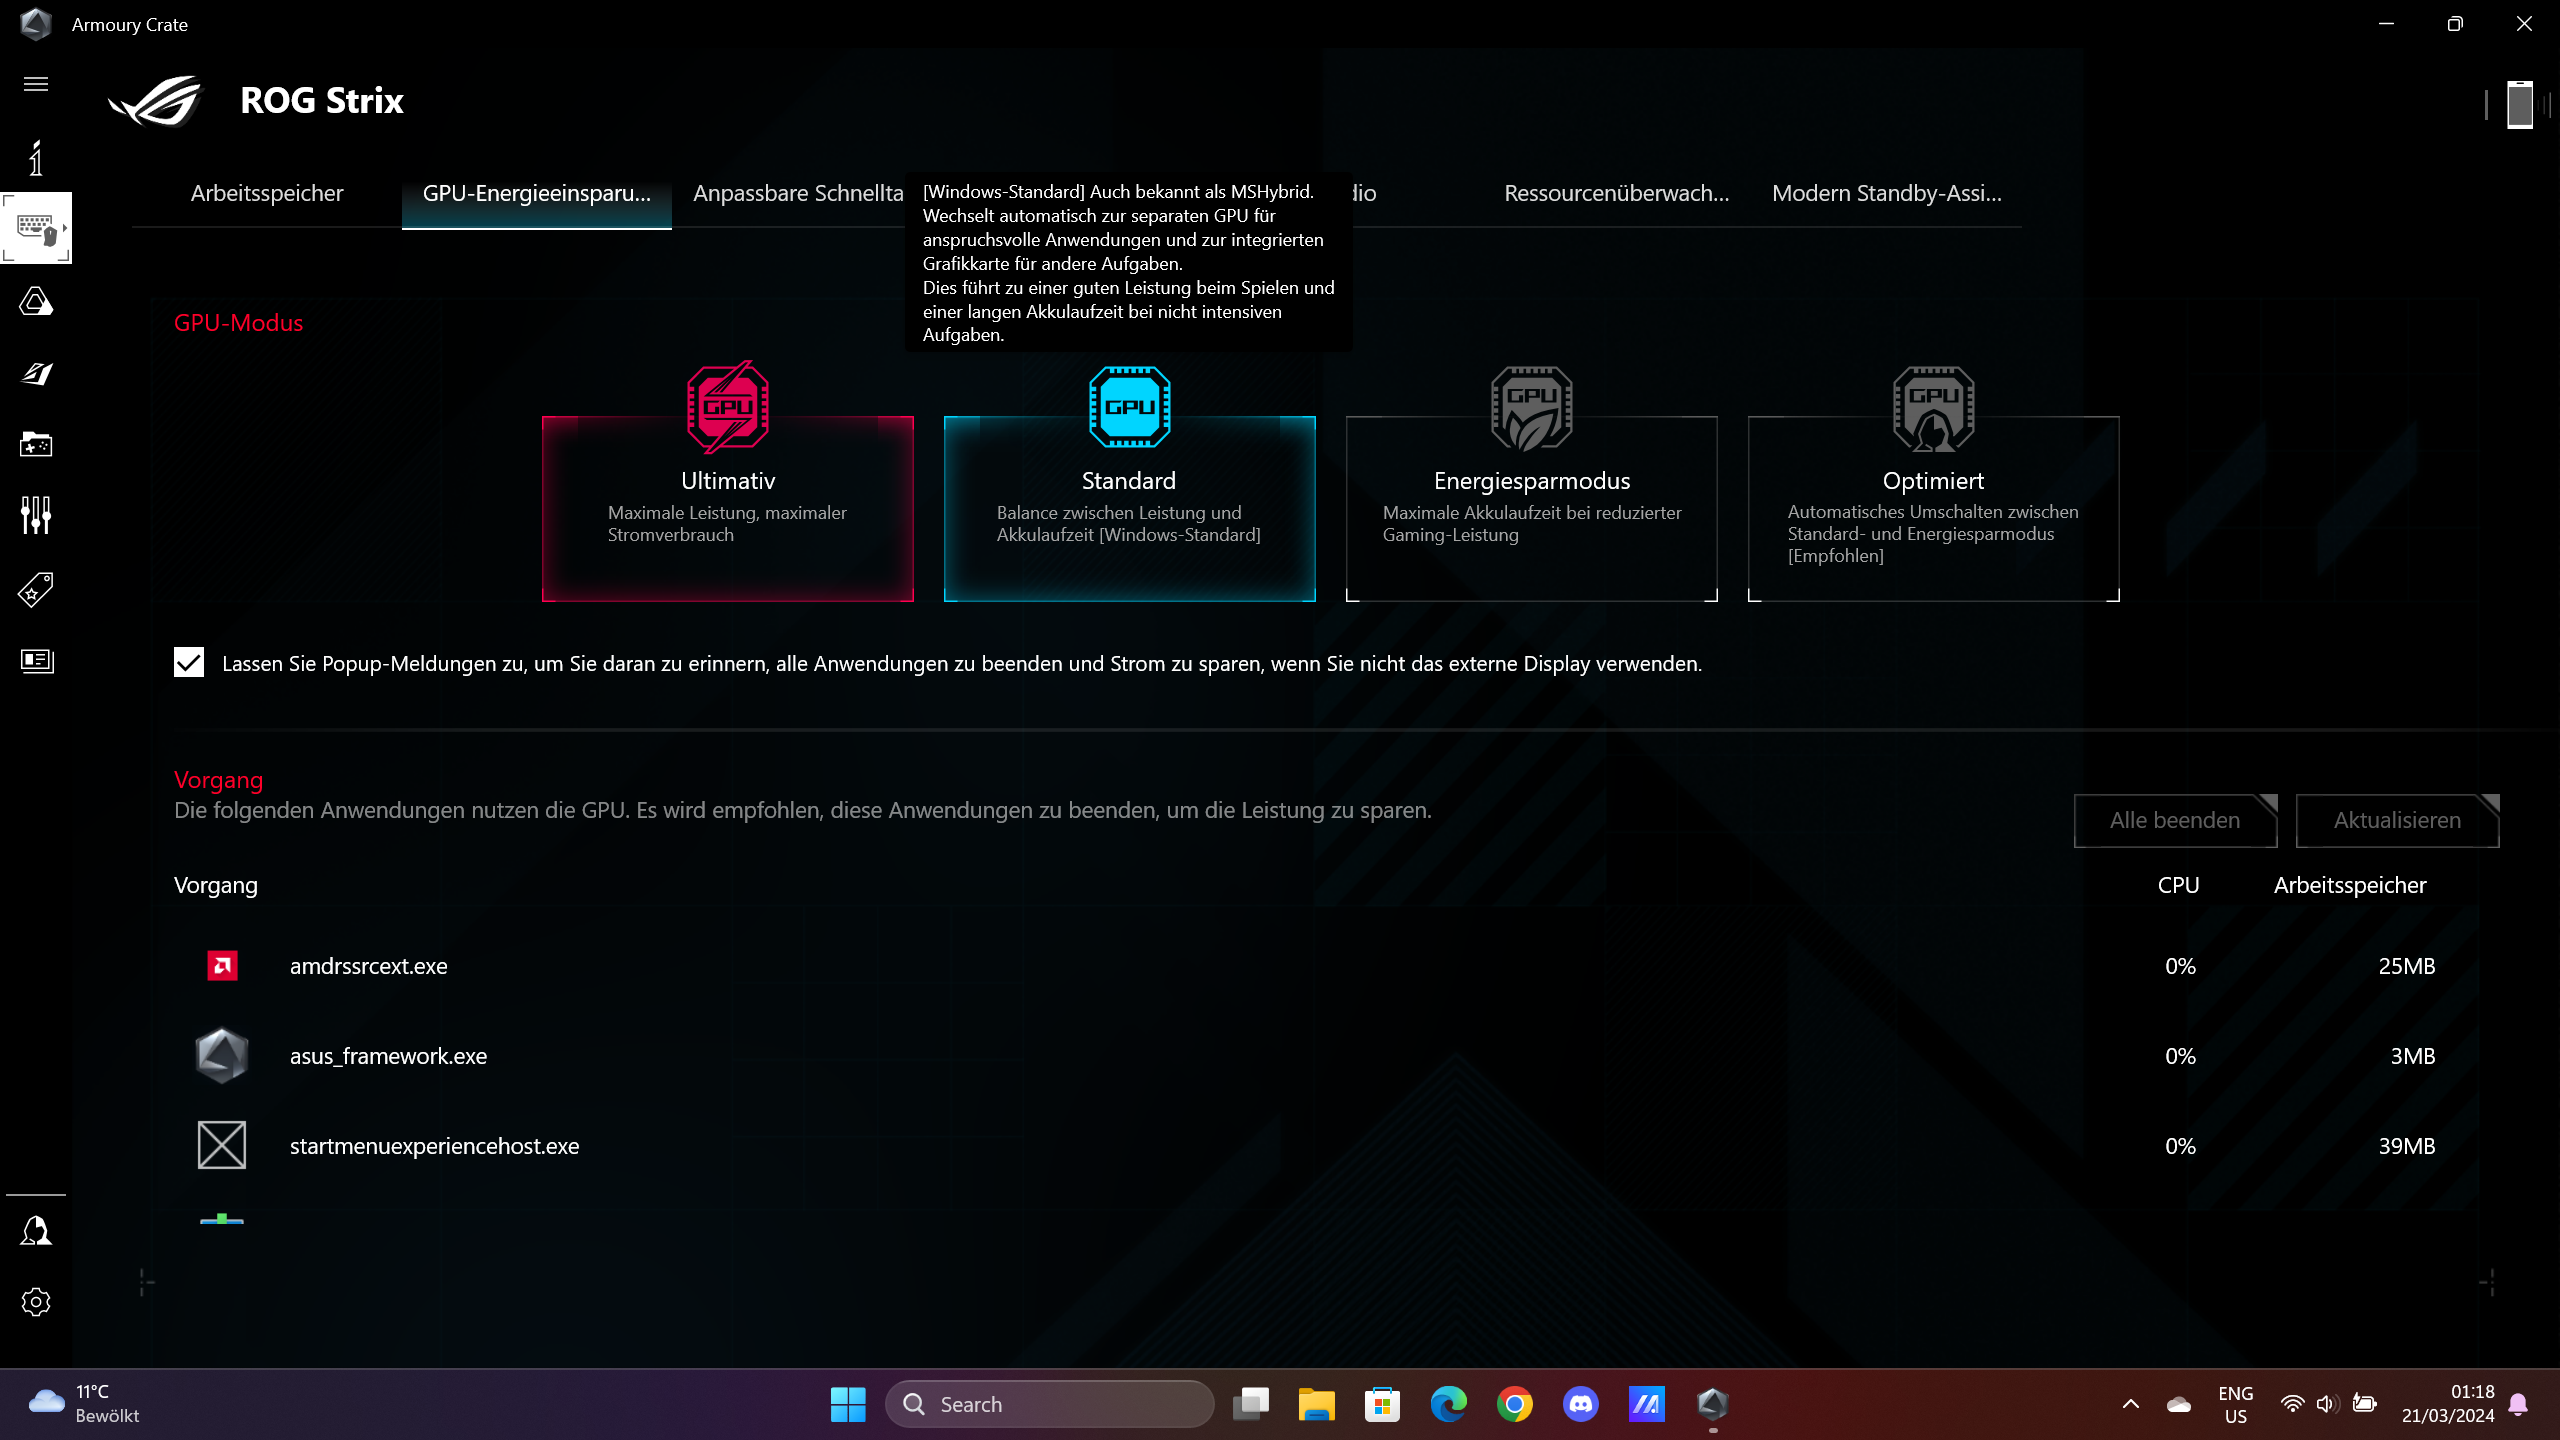Viewport: 2560px width, 1440px height.
Task: Uncheck the popup reminder checkbox
Action: (189, 663)
